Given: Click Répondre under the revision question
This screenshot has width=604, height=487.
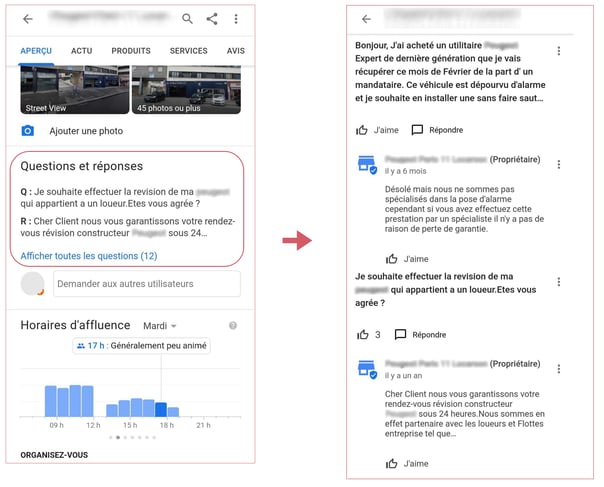Looking at the screenshot, I should pos(429,335).
